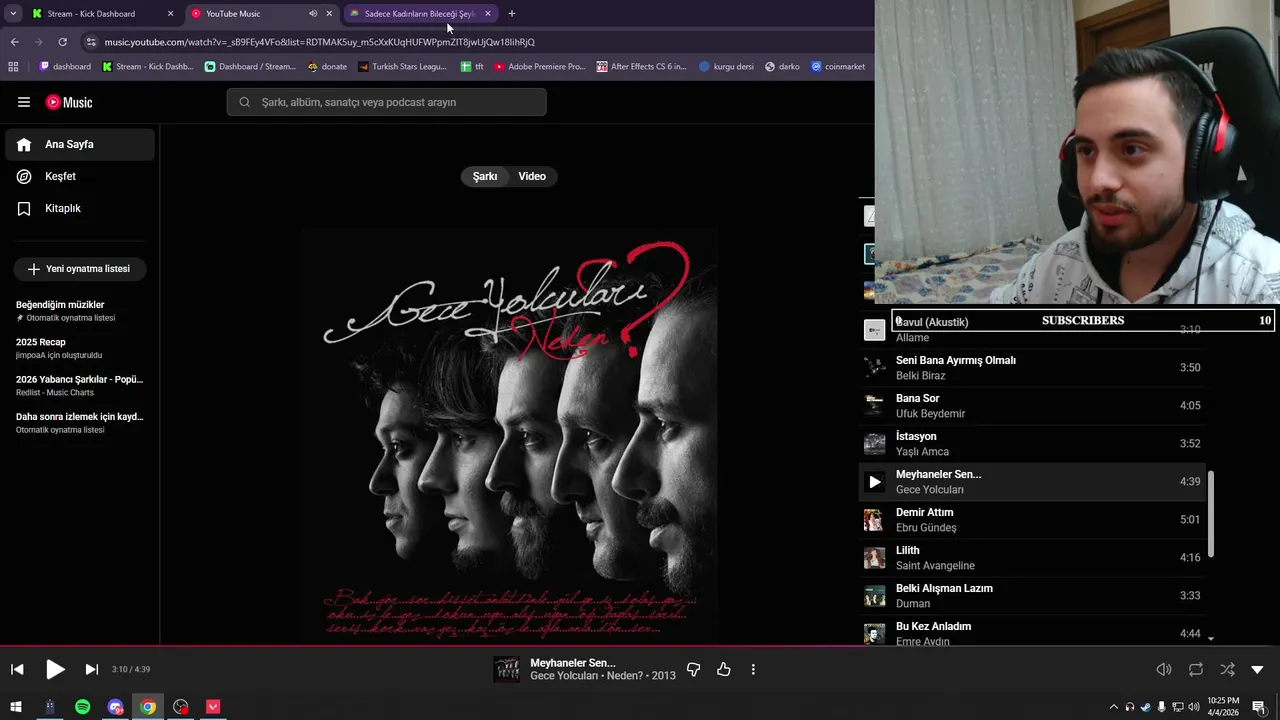Open the kurgu dersi bookmark

726,67
